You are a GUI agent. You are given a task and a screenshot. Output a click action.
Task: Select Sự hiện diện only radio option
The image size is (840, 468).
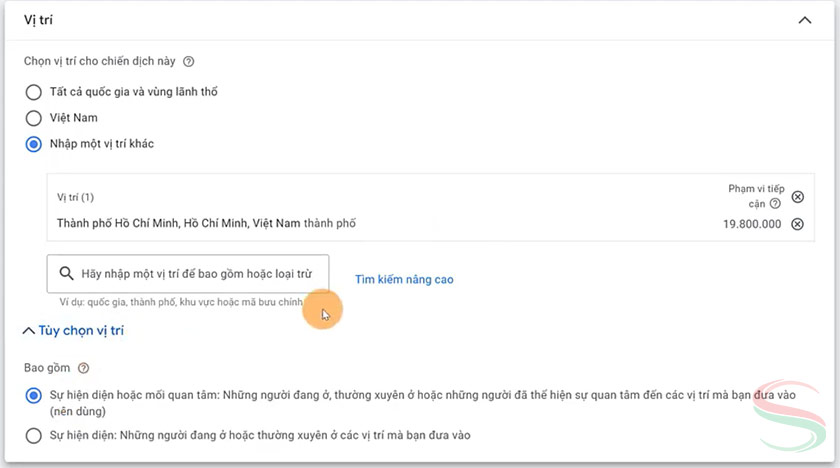coord(33,436)
